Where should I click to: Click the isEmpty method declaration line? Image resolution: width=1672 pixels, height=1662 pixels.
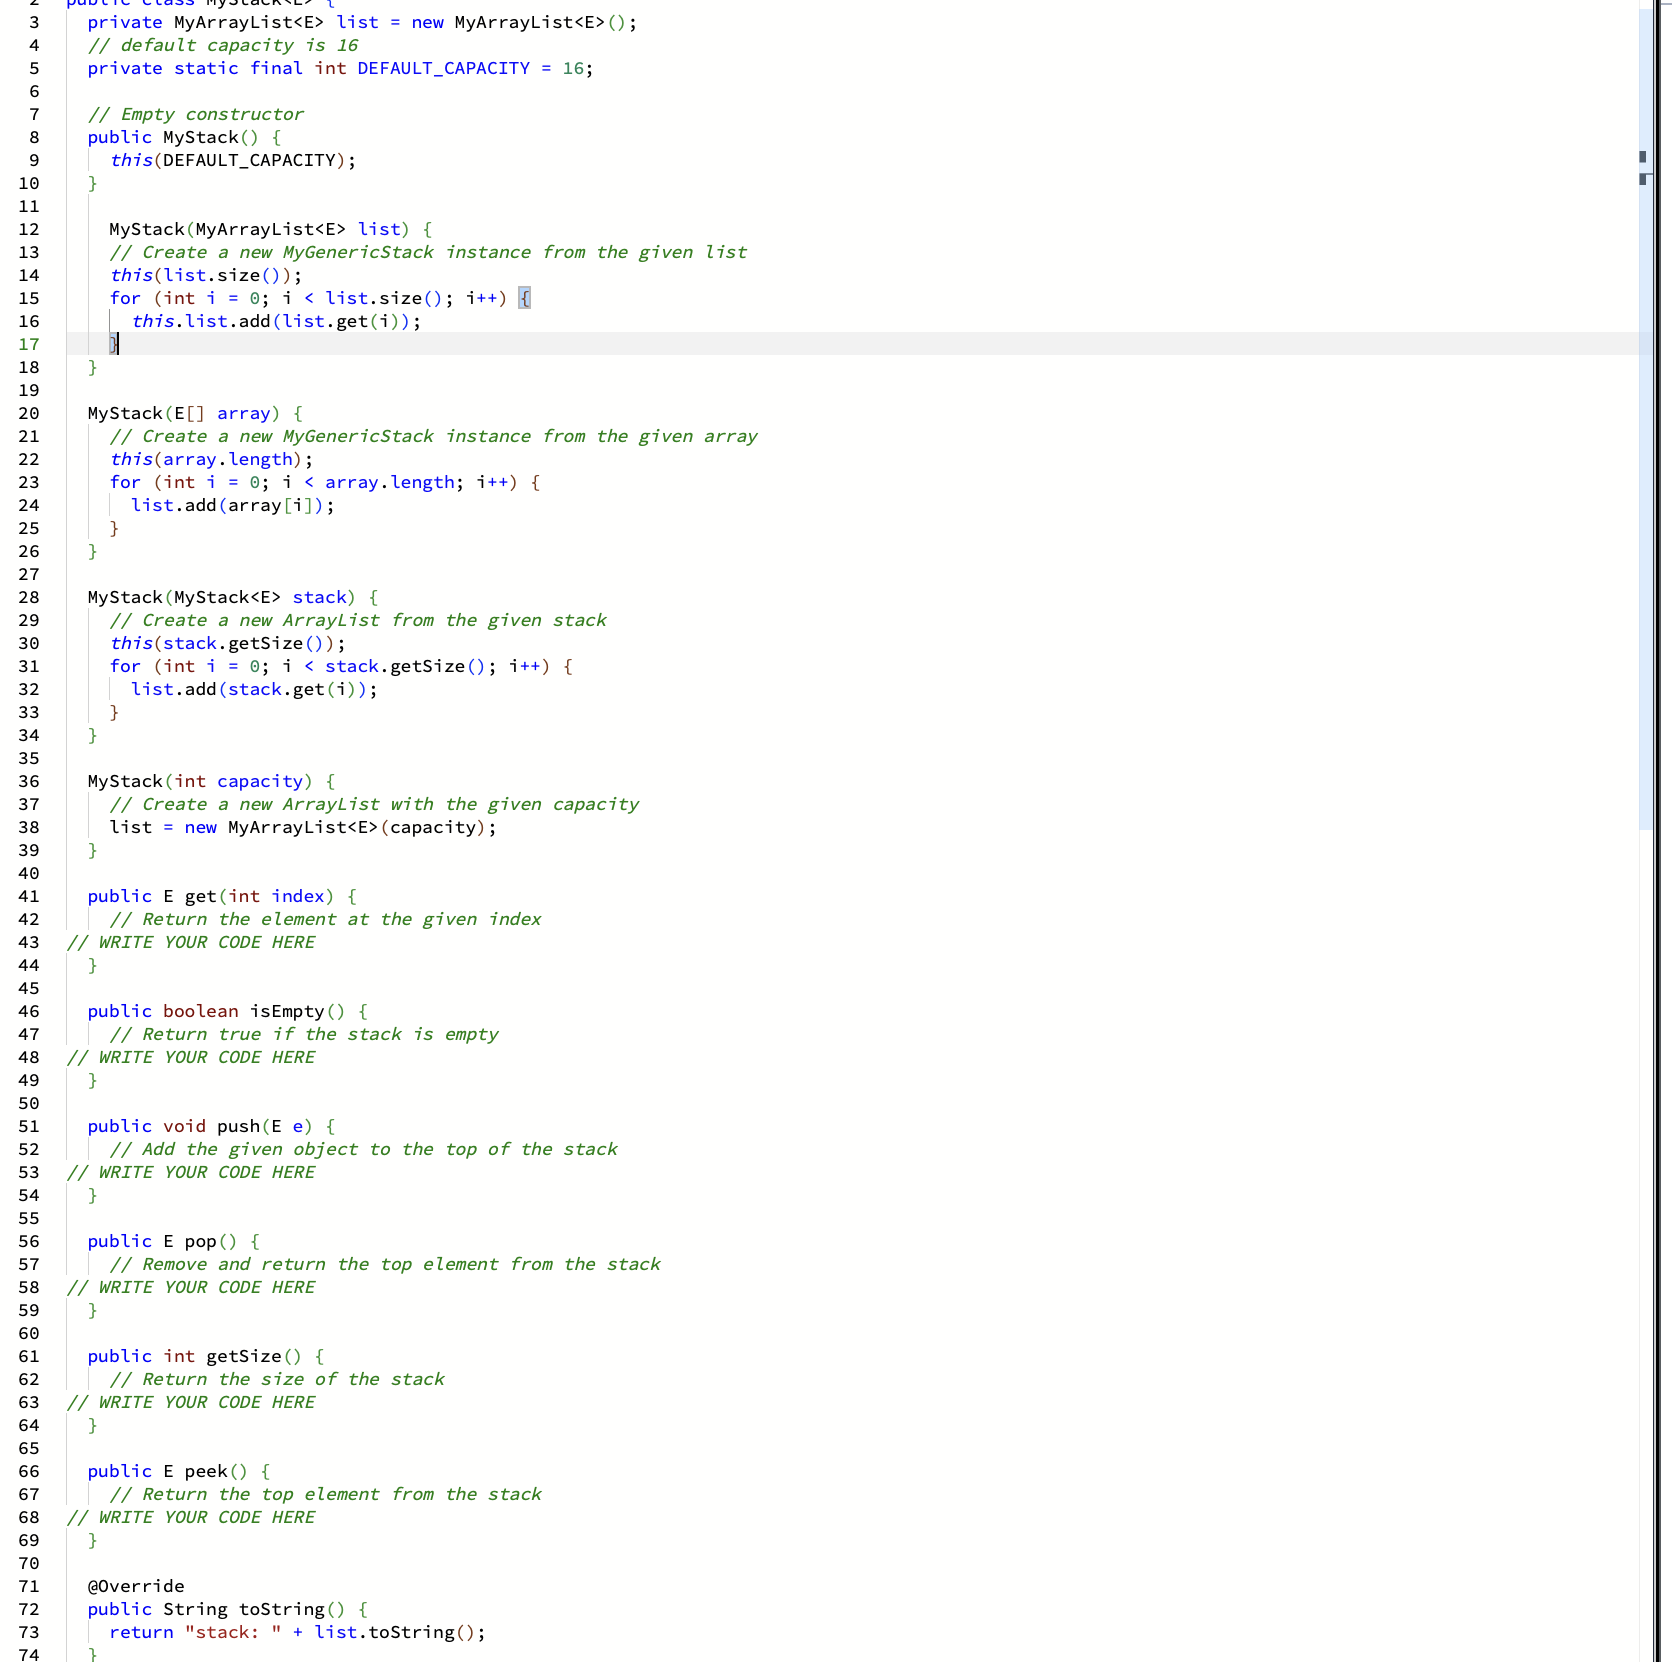(x=226, y=1011)
